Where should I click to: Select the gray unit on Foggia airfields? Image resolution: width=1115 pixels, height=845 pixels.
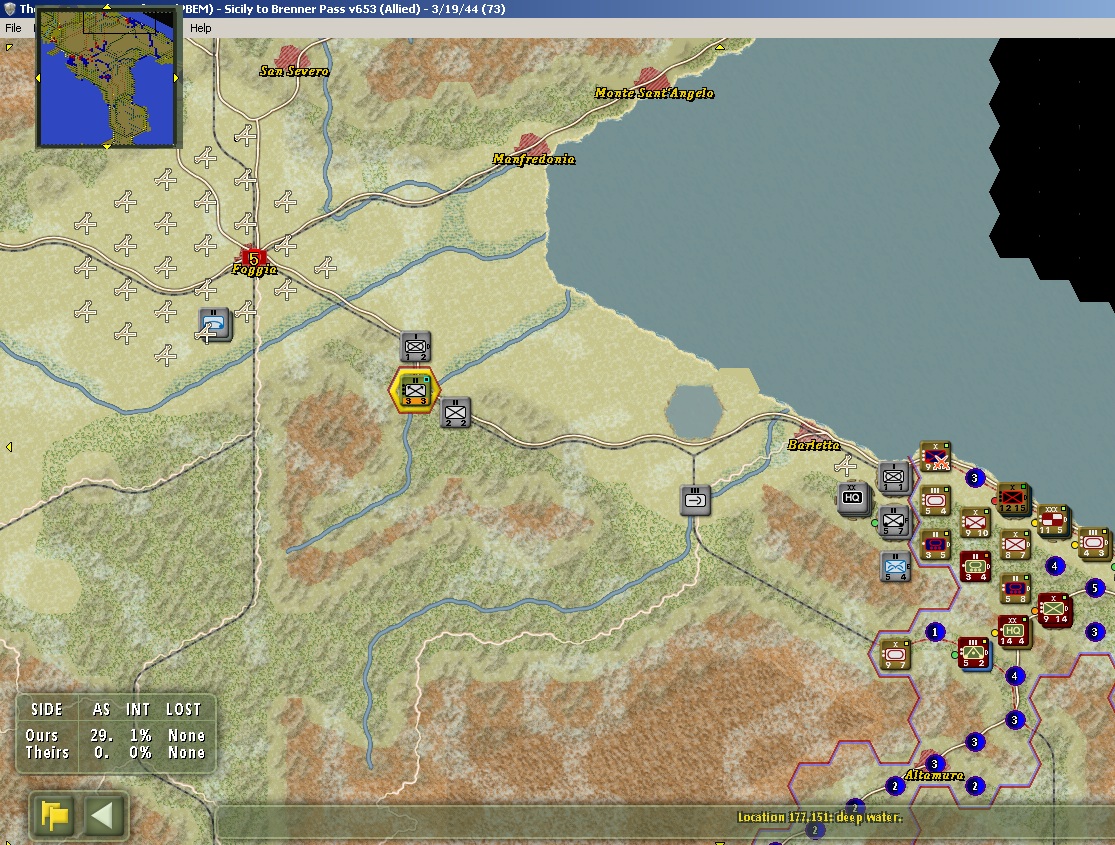214,324
